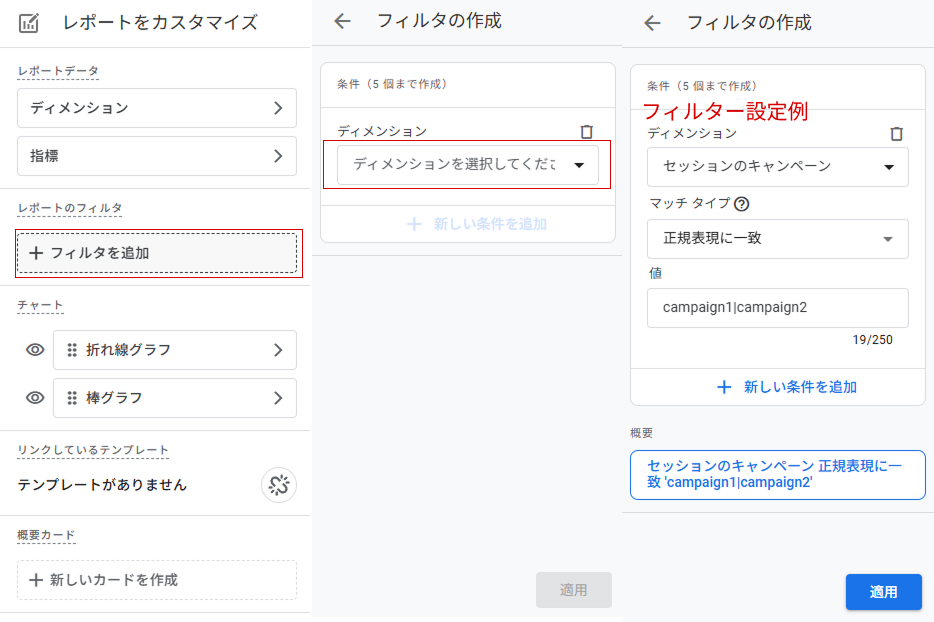
Task: Grab the 折れ線グラフ drag handle icon
Action: [72, 350]
